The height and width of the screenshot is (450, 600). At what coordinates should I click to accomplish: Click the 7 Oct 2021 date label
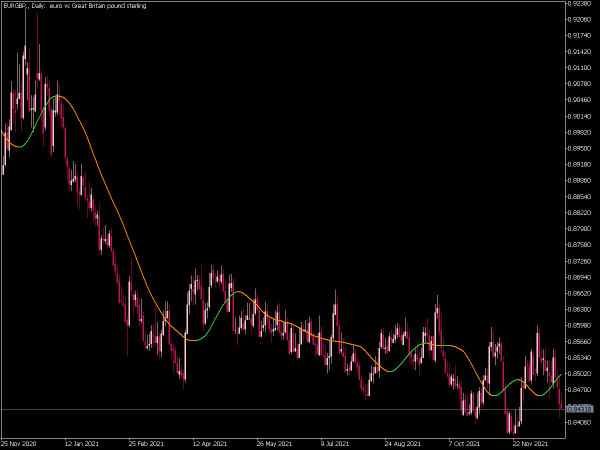(464, 444)
